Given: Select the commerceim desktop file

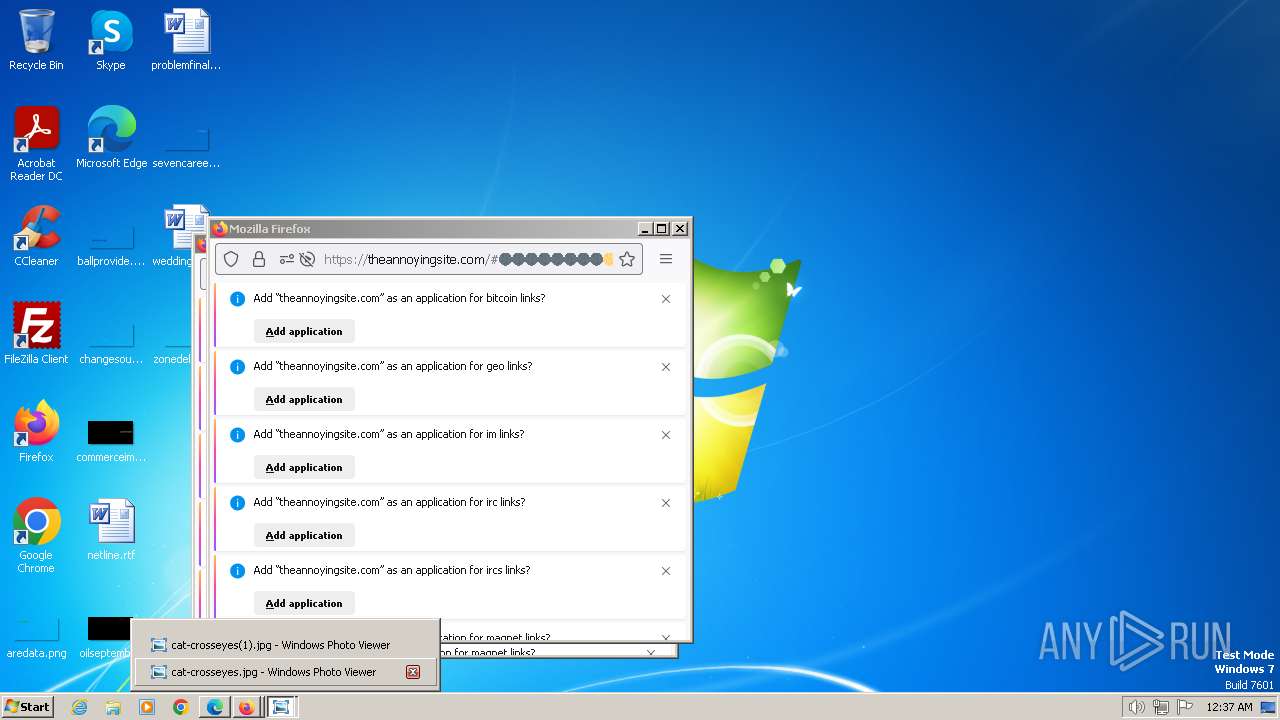Looking at the screenshot, I should tap(110, 441).
